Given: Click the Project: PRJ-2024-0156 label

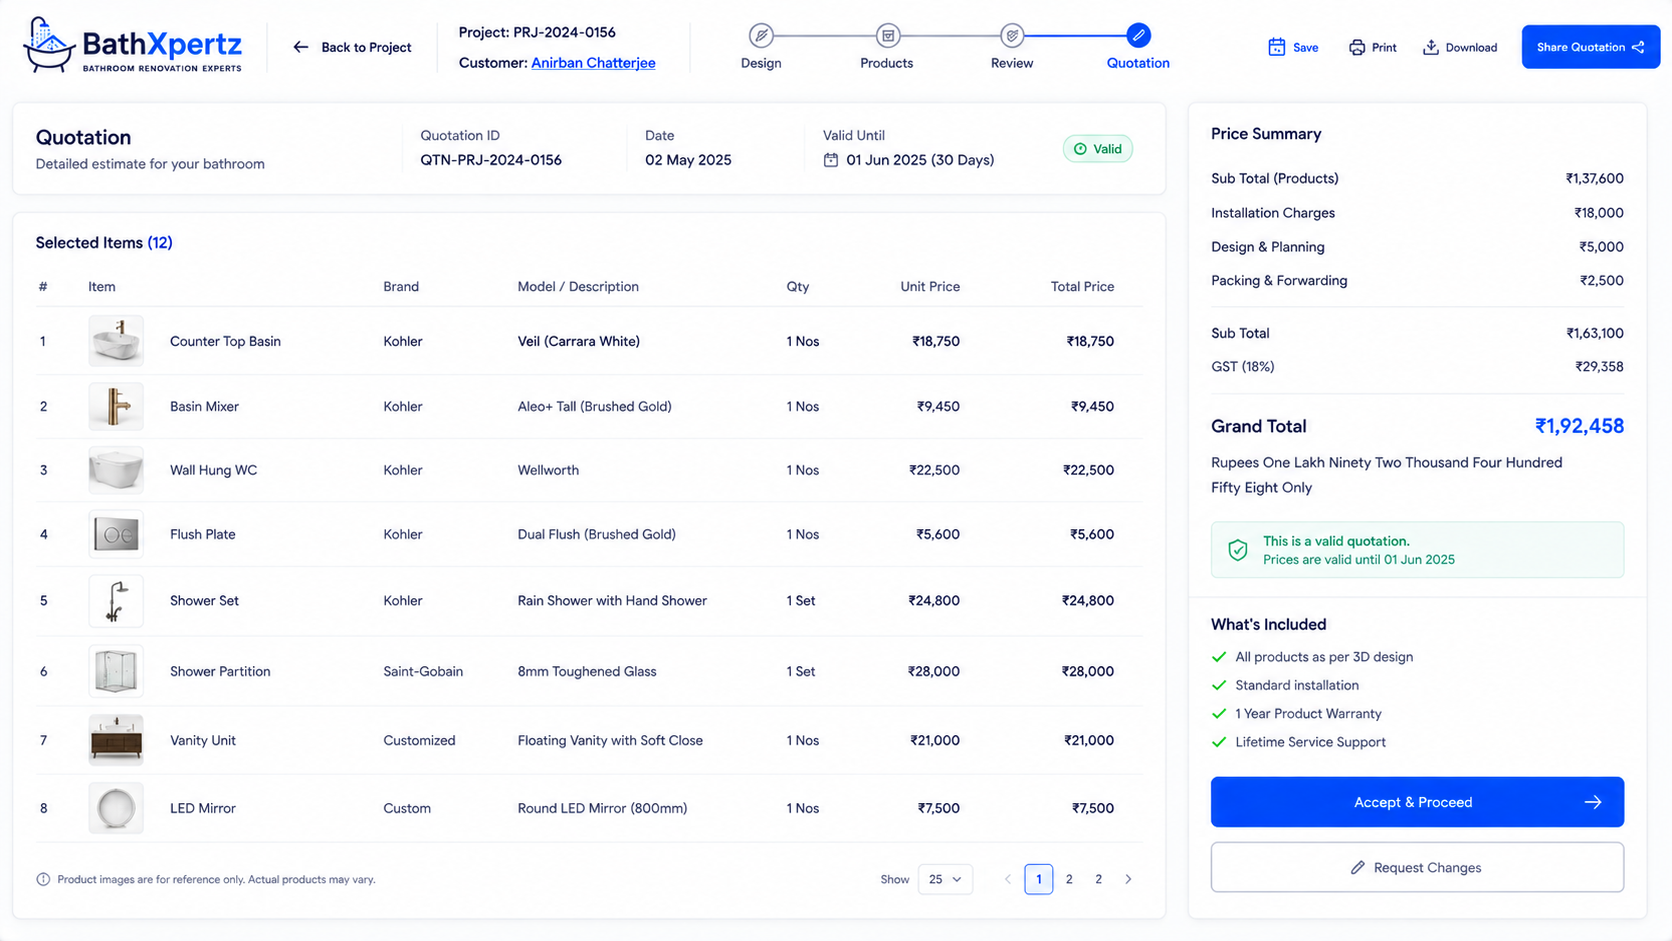Looking at the screenshot, I should point(537,33).
